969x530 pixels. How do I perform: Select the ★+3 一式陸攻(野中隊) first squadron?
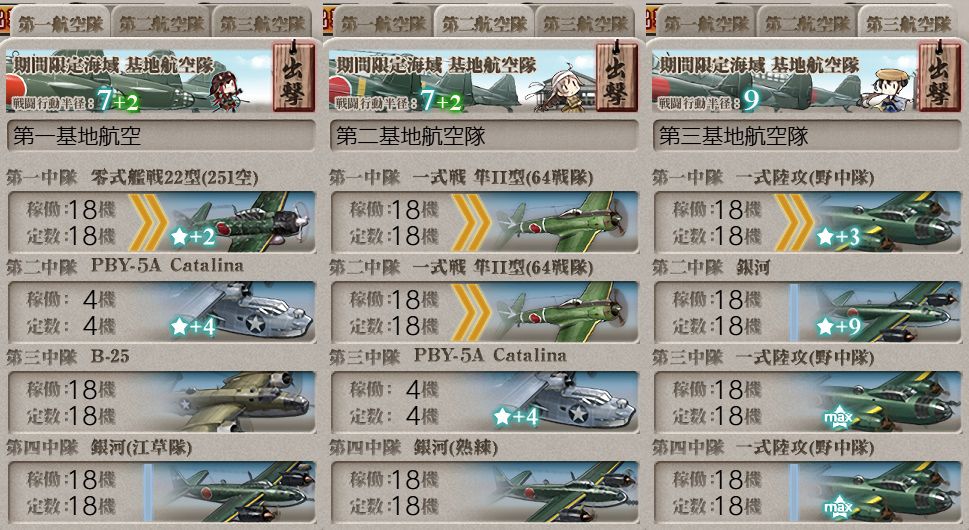coord(808,222)
